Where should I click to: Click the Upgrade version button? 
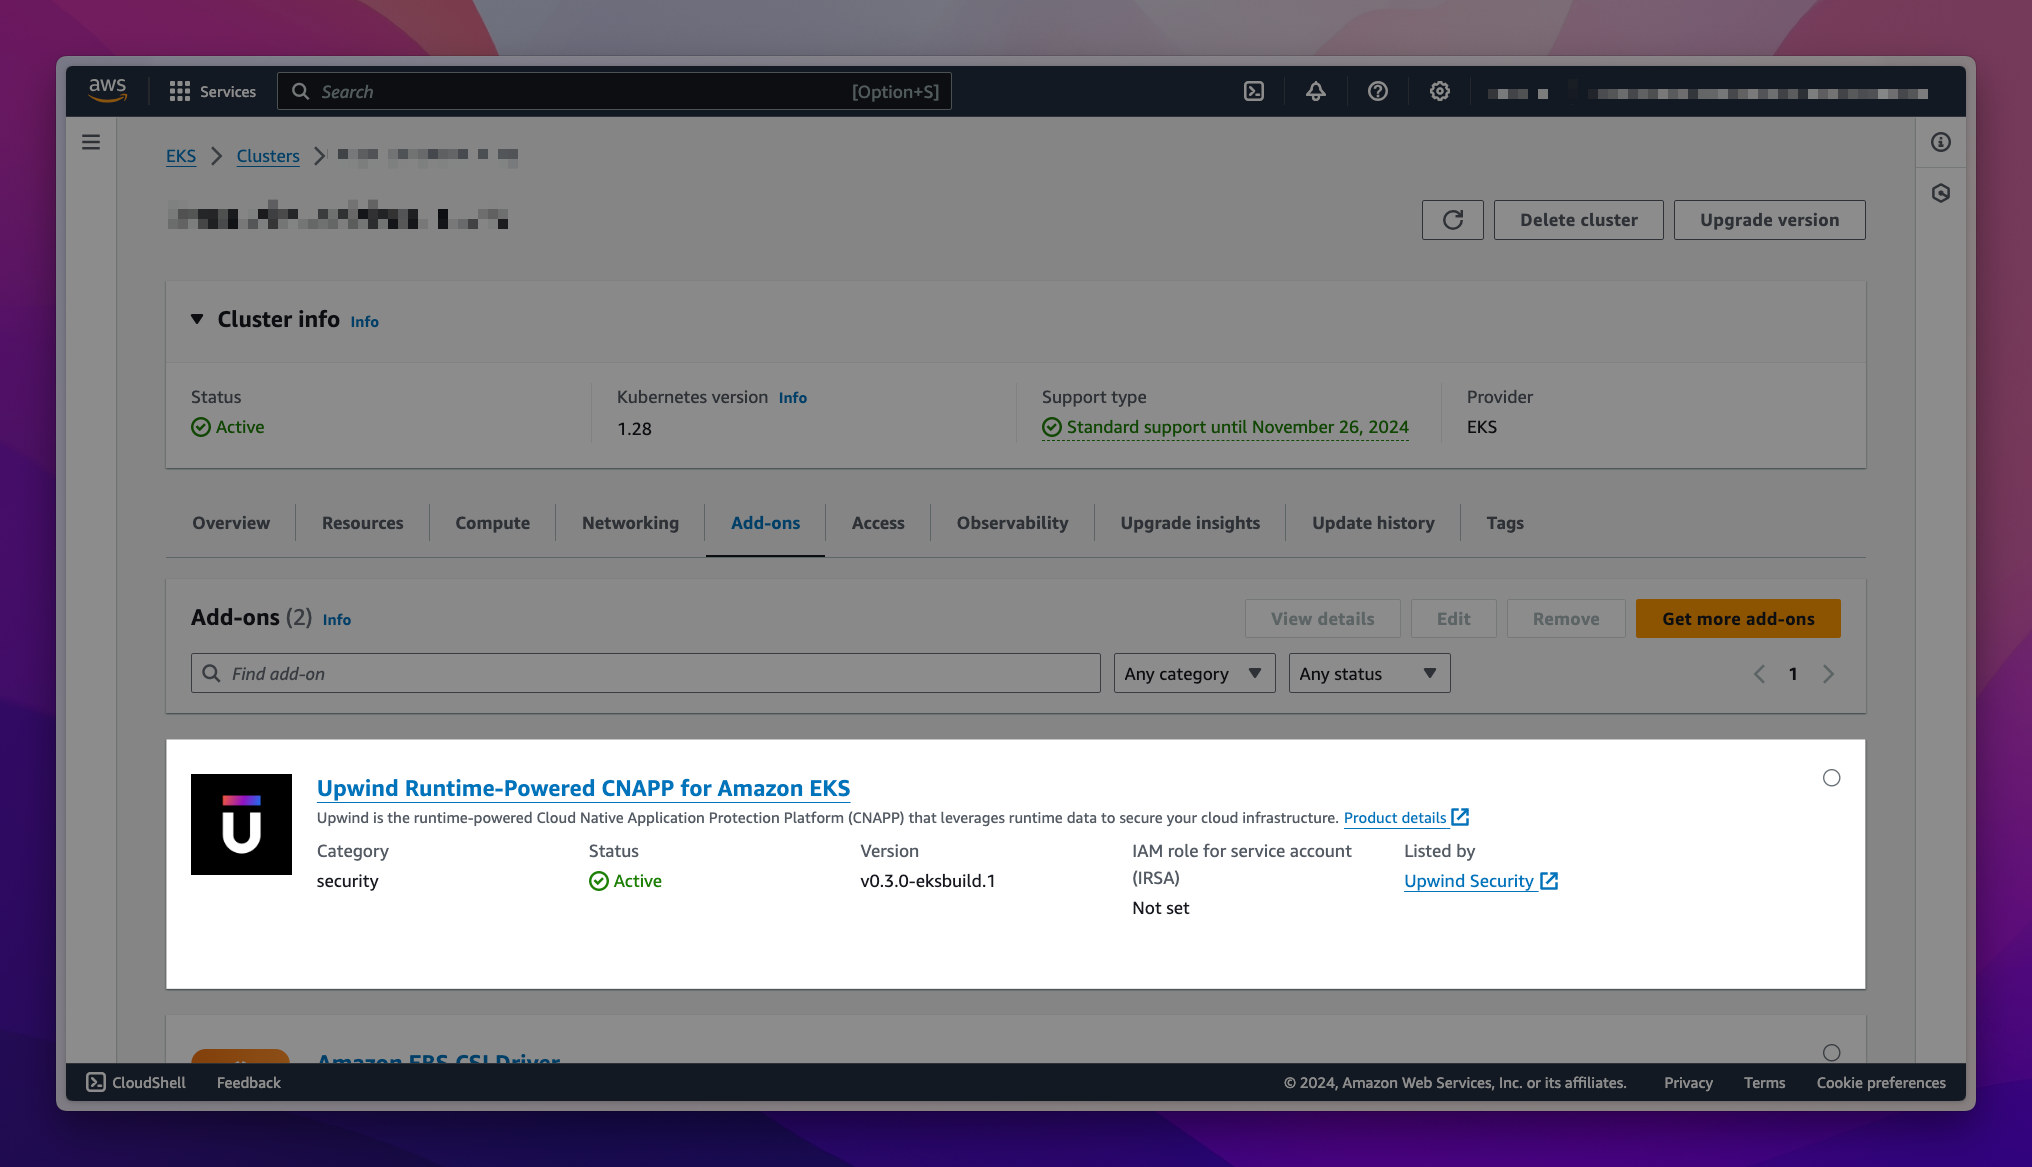point(1770,220)
